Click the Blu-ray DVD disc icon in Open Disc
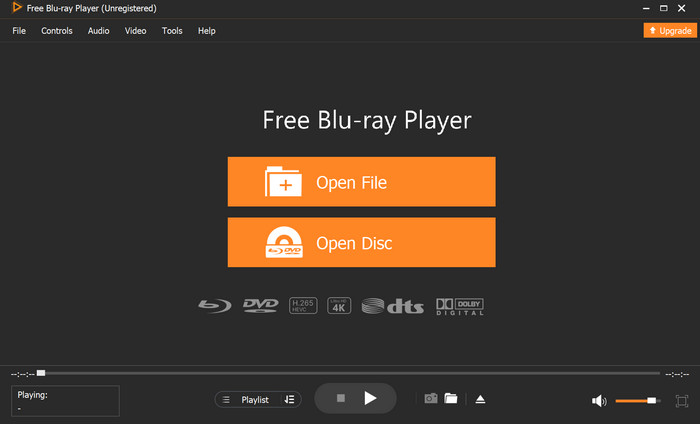The image size is (700, 424). (x=284, y=242)
